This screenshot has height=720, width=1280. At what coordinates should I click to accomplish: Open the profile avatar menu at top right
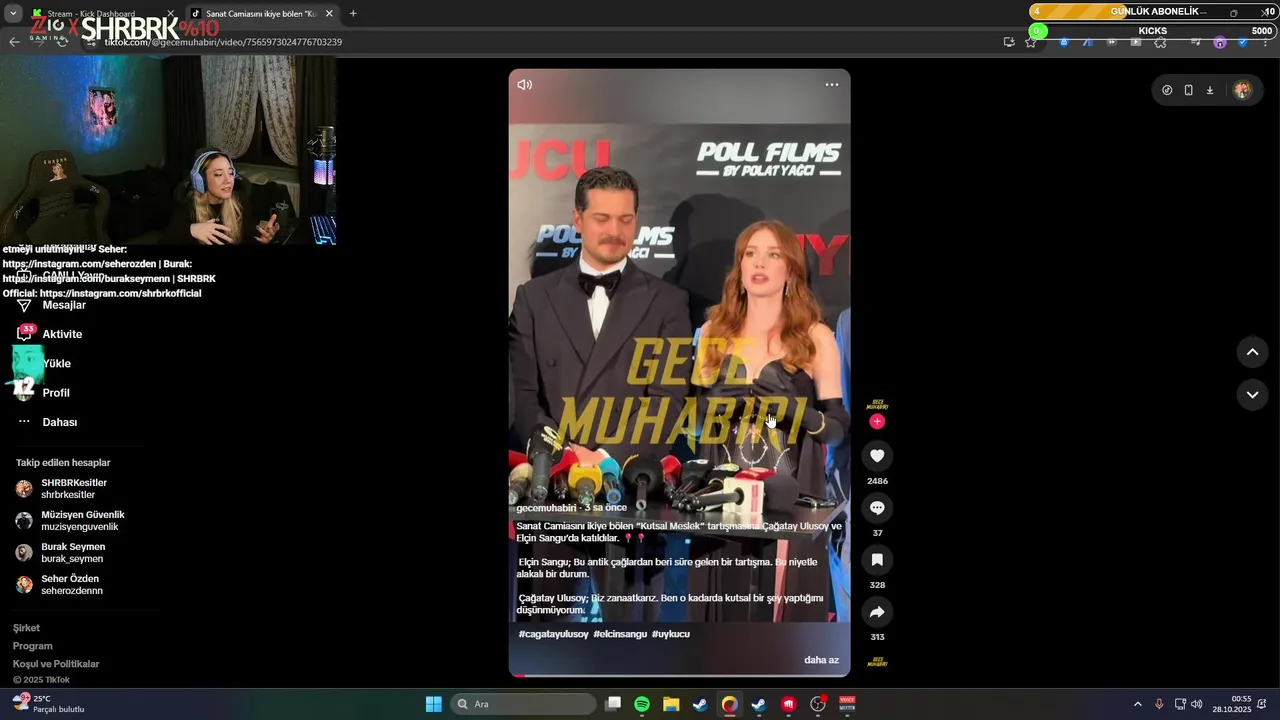click(x=1242, y=90)
